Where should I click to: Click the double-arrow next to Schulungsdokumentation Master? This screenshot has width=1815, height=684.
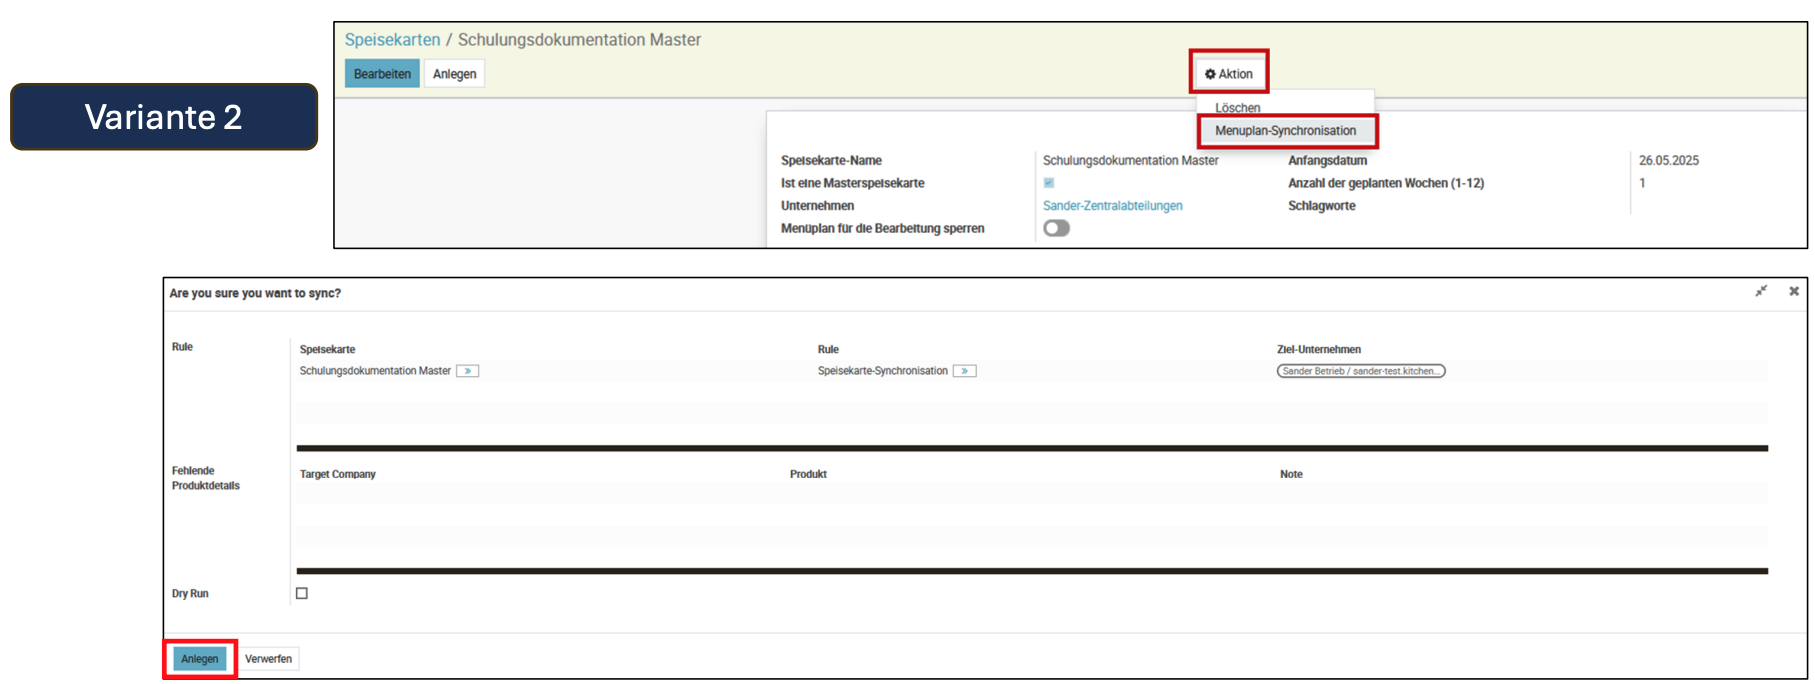[467, 371]
